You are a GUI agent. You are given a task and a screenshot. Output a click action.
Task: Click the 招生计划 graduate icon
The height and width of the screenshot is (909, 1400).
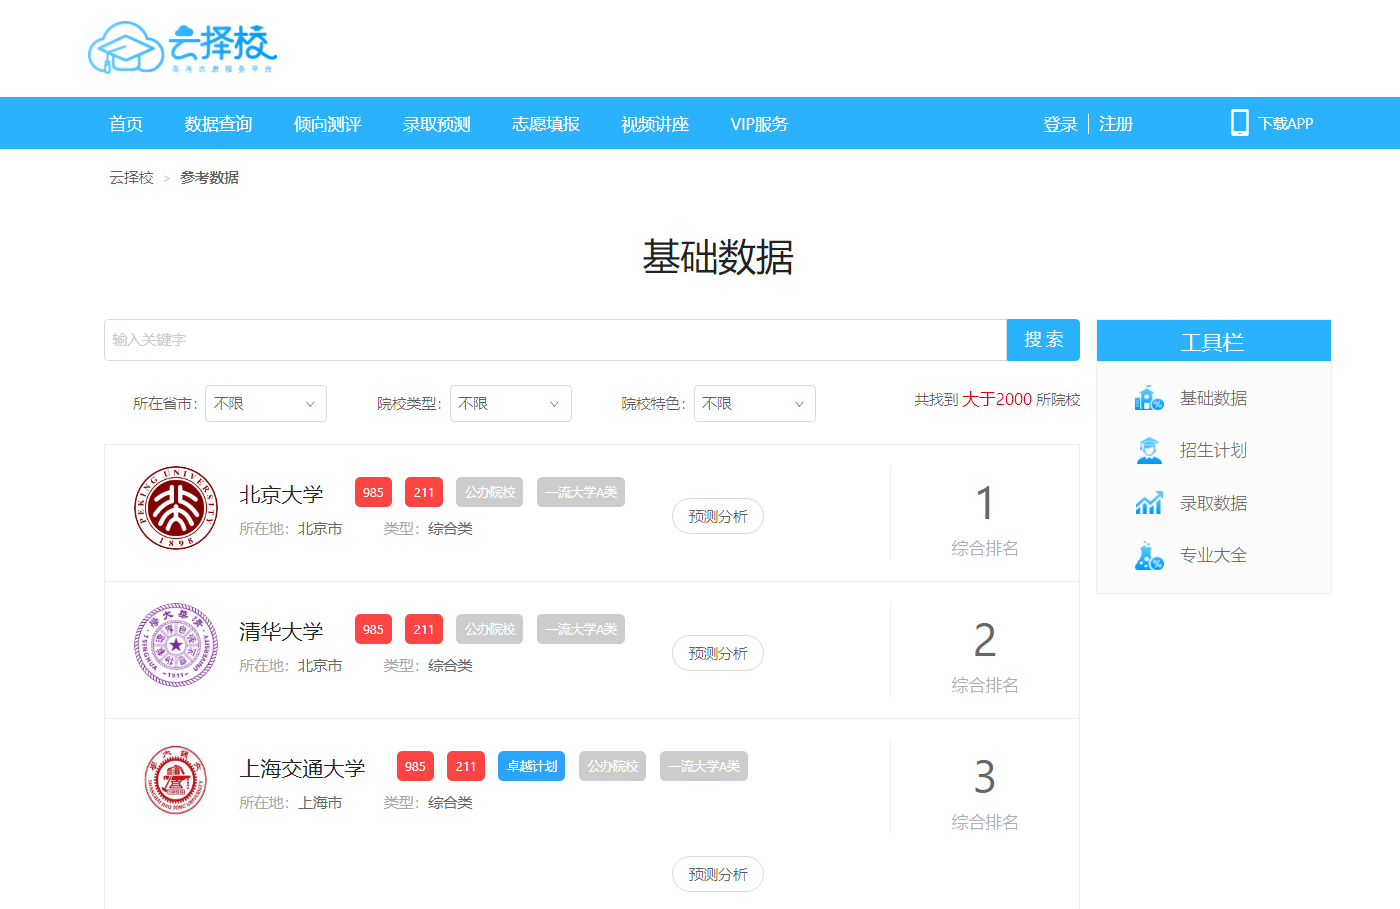pyautogui.click(x=1149, y=451)
